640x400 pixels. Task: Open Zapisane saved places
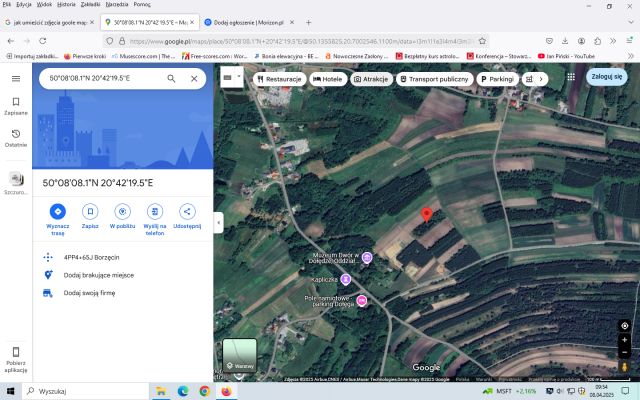[x=16, y=106]
